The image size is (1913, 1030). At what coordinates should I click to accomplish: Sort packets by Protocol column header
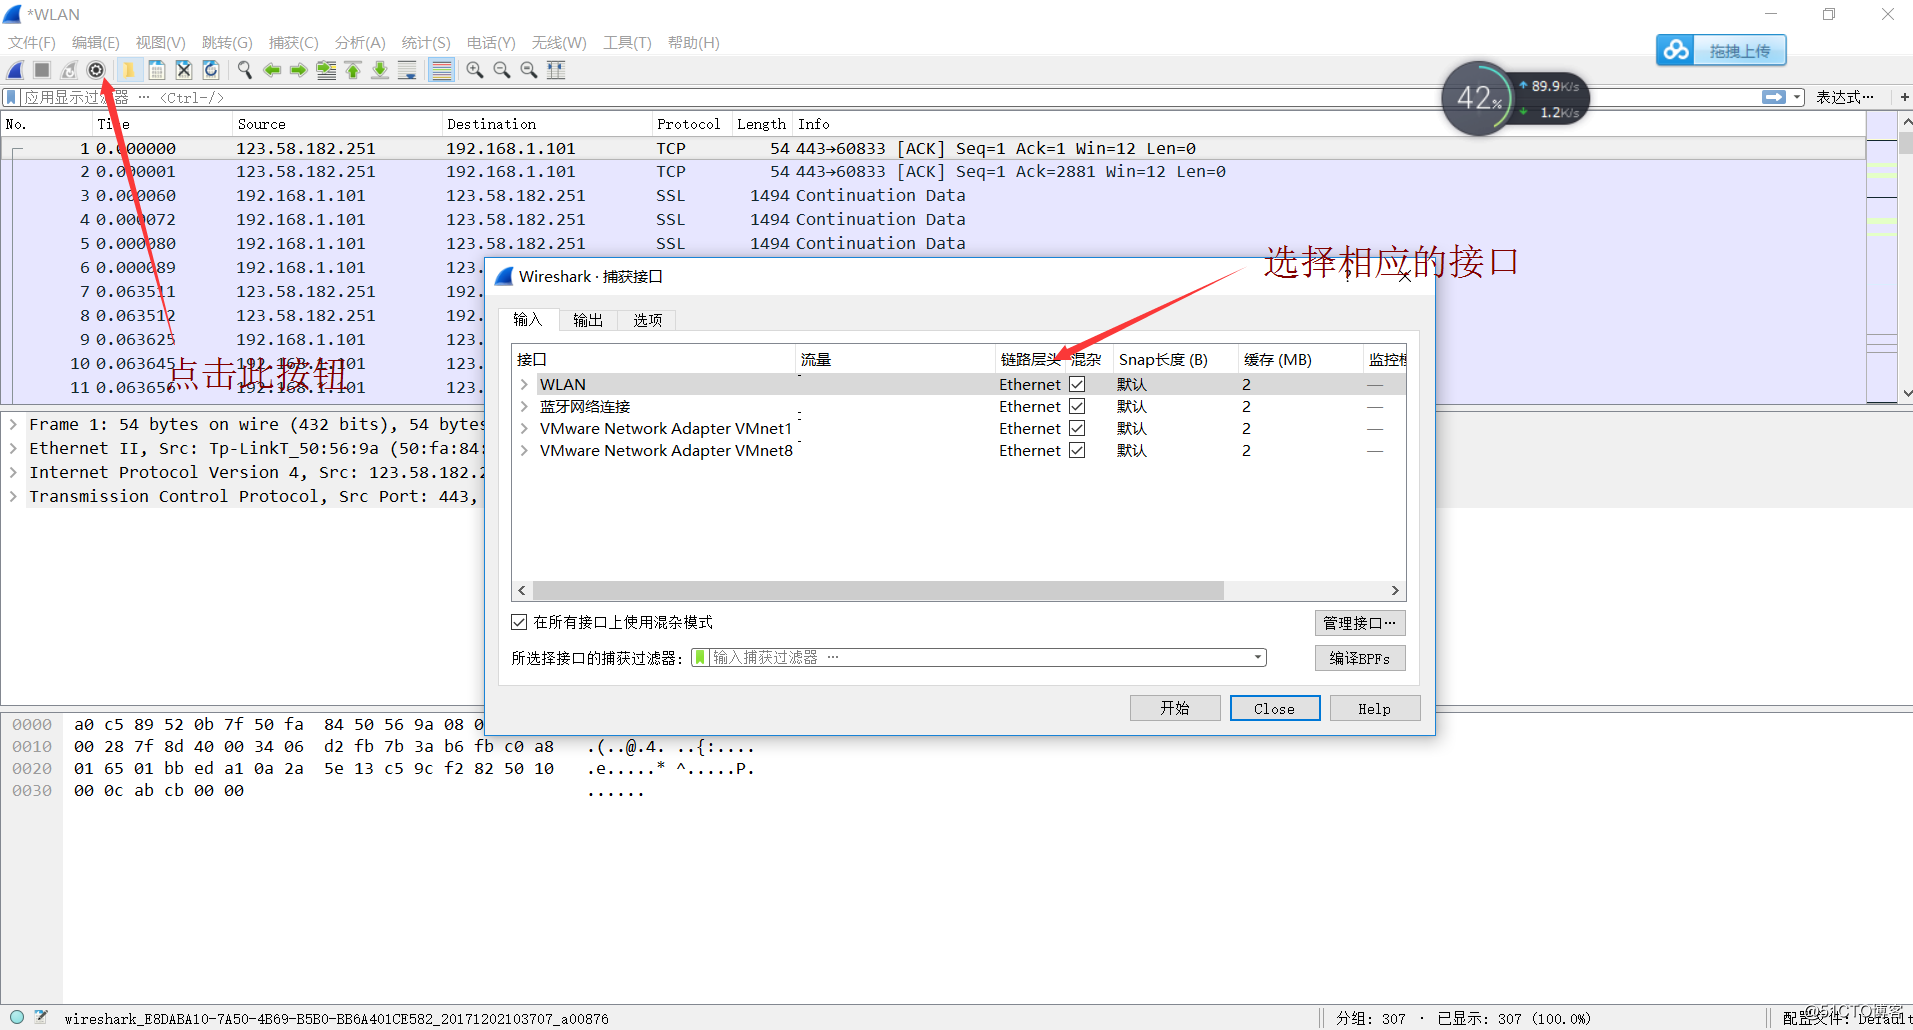click(x=688, y=124)
